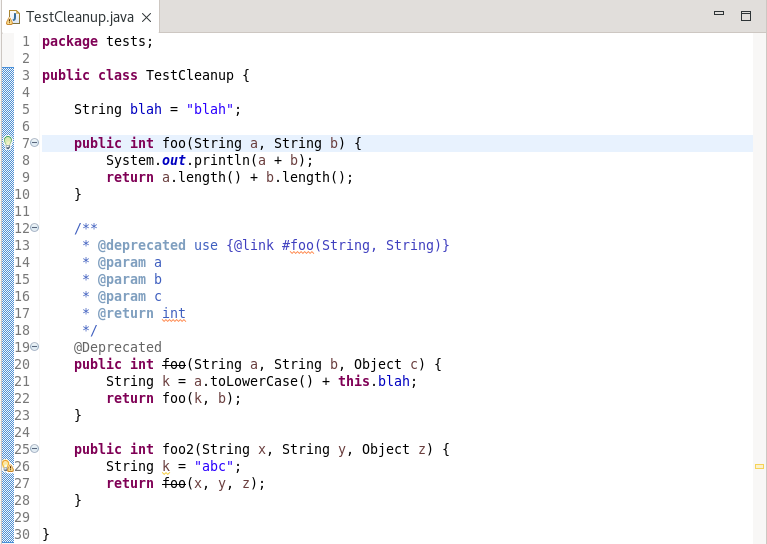Click the warning marker icon on line 26

click(x=7, y=466)
